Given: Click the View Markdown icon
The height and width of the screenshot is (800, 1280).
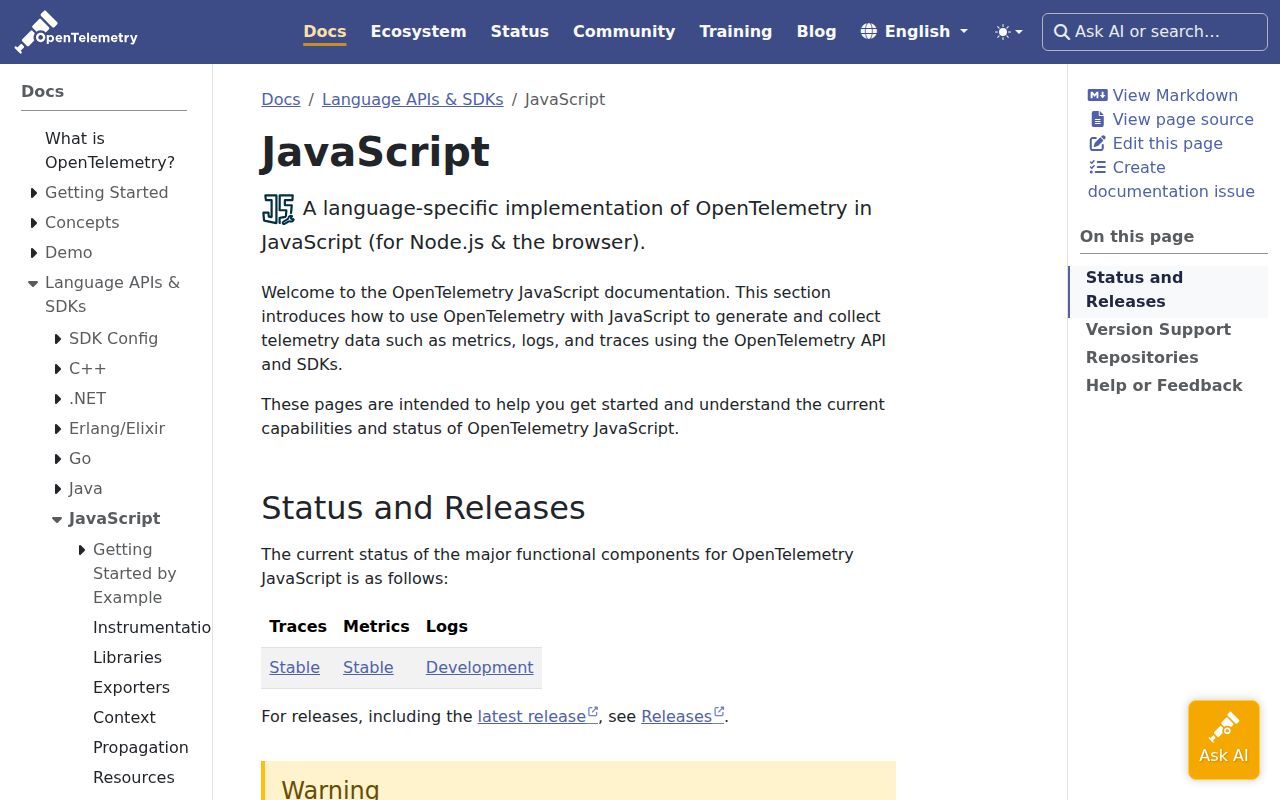Looking at the screenshot, I should tap(1097, 95).
